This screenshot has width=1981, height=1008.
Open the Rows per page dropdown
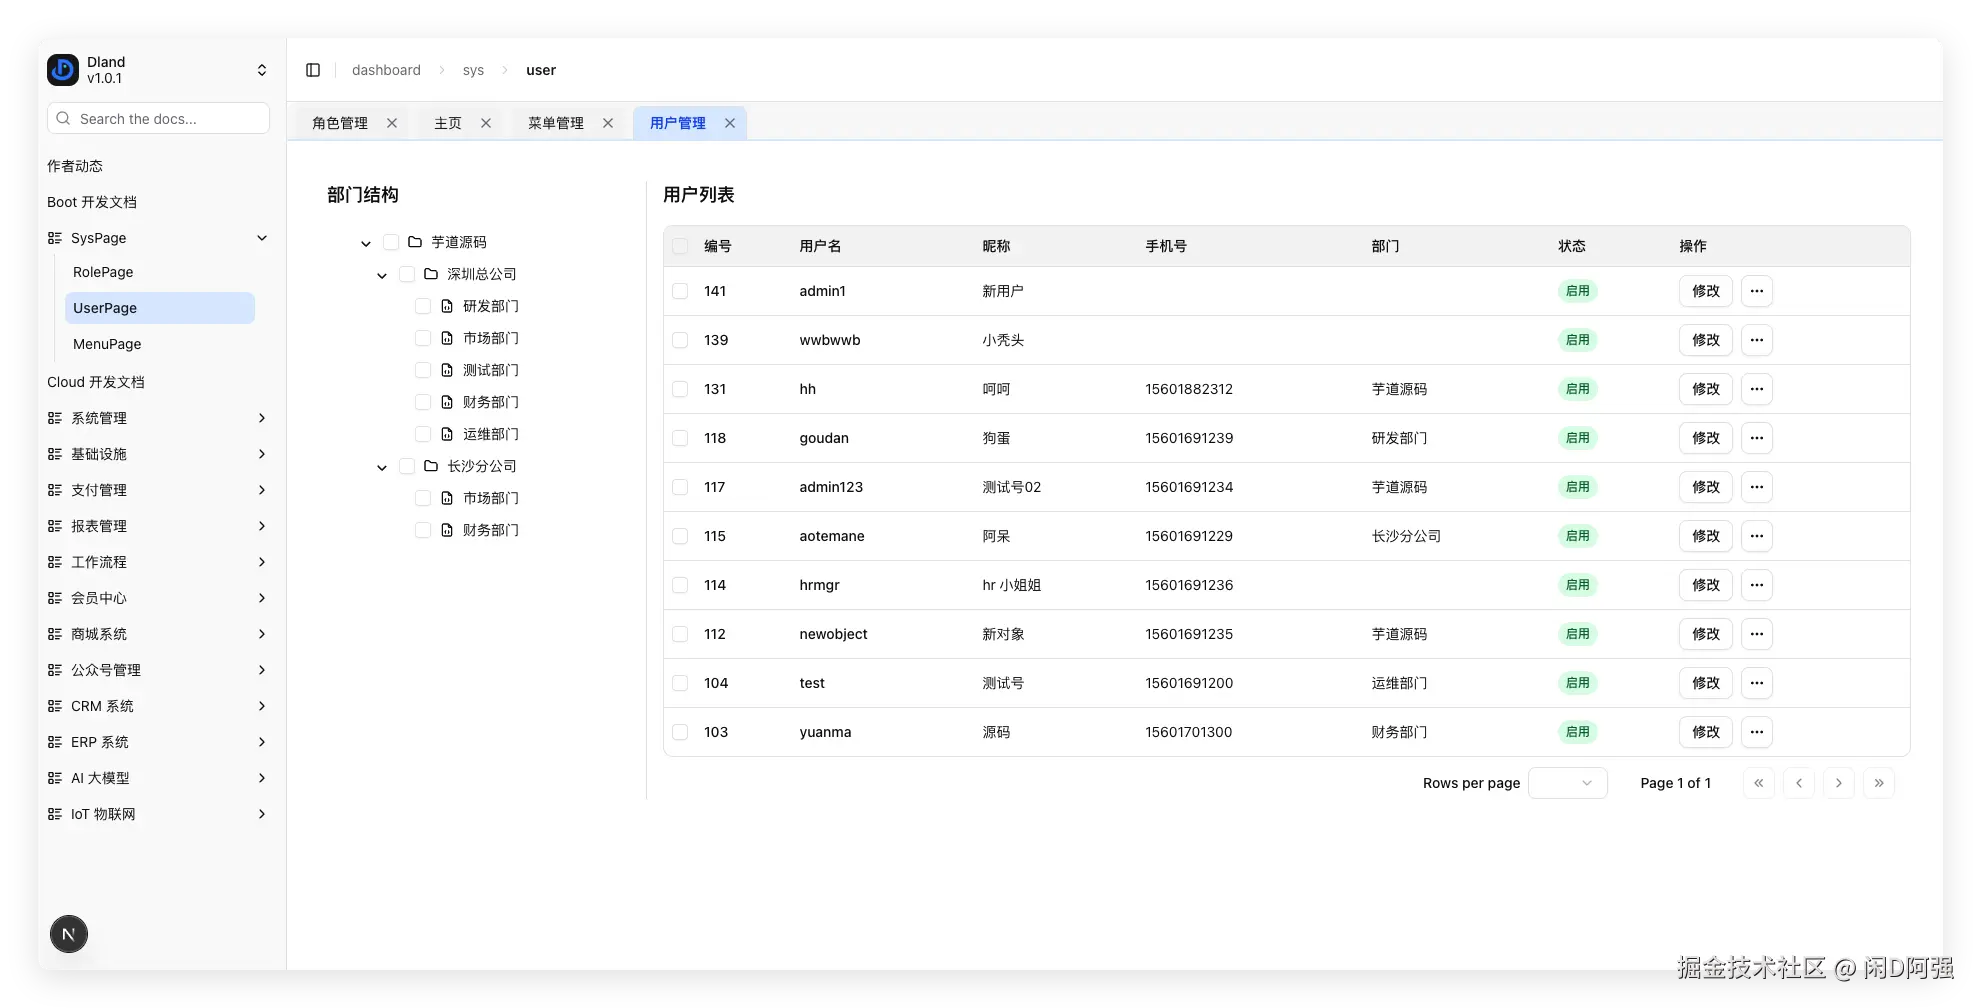pos(1567,783)
